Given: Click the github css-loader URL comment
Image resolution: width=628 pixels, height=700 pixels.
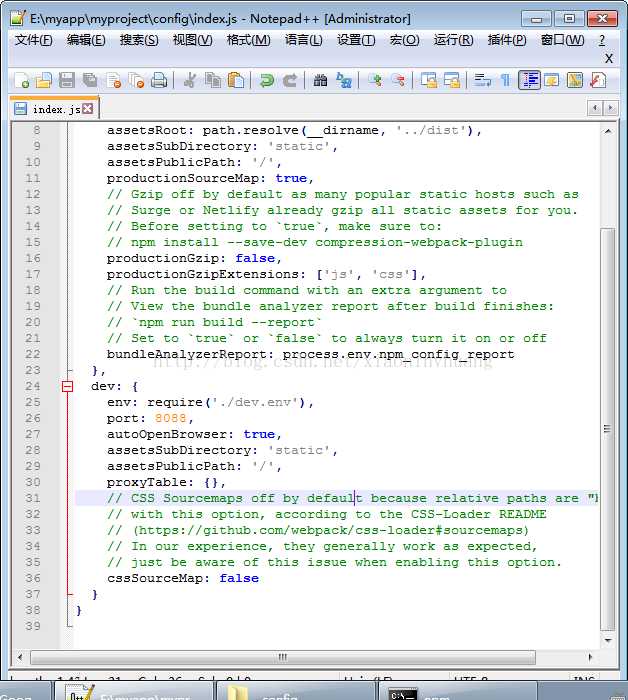Looking at the screenshot, I should 330,530.
